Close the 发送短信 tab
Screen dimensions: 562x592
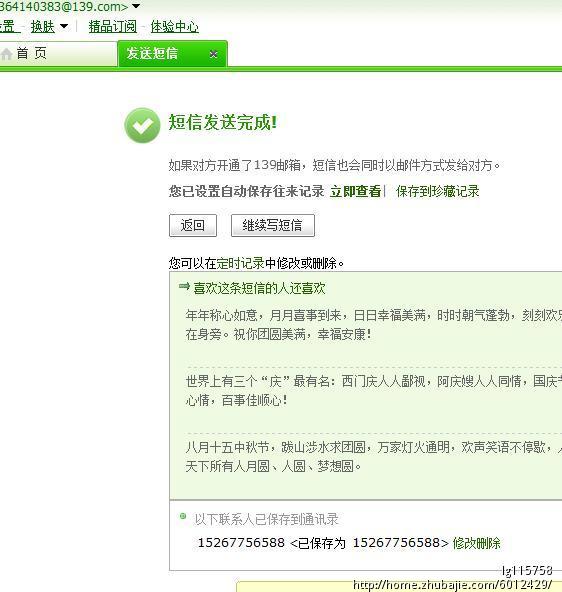point(213,54)
